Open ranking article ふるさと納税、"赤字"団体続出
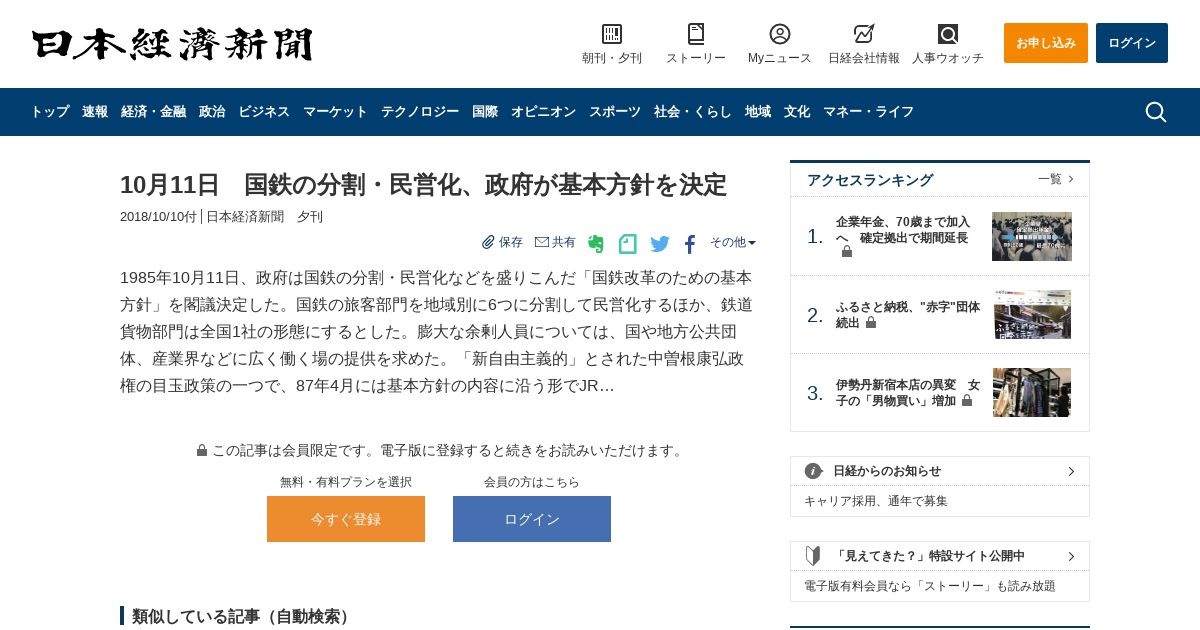1200x630 pixels. (x=908, y=315)
